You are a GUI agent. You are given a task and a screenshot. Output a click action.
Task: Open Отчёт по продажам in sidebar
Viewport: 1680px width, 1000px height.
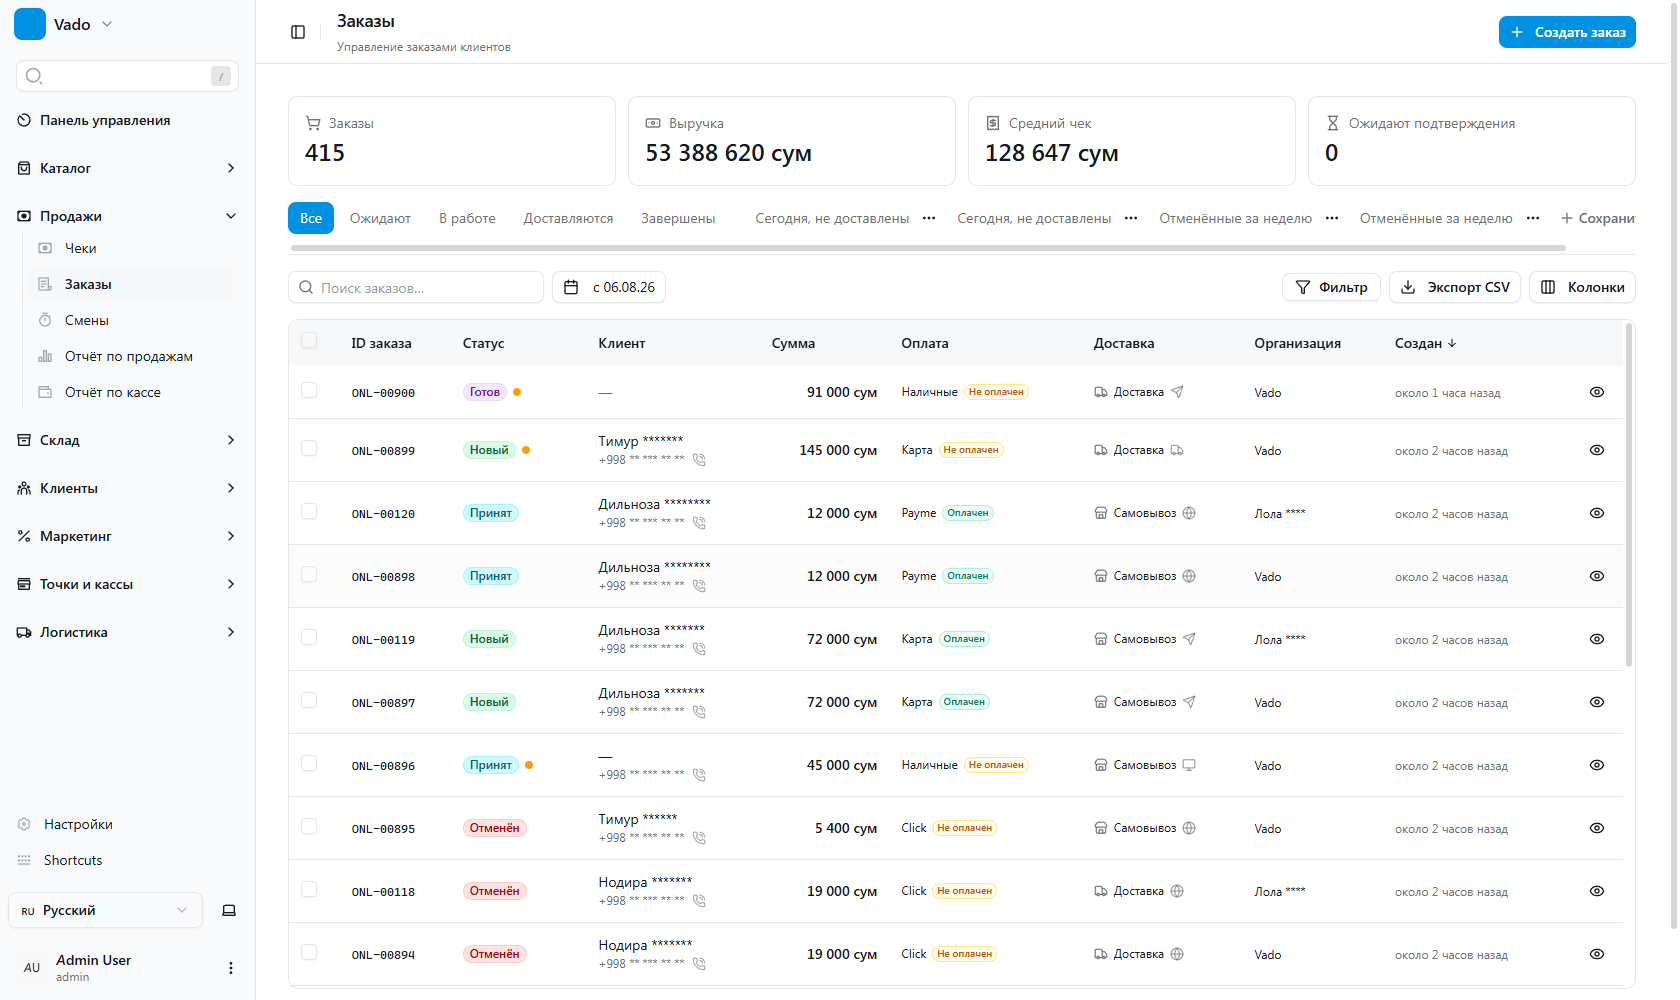[x=128, y=356]
